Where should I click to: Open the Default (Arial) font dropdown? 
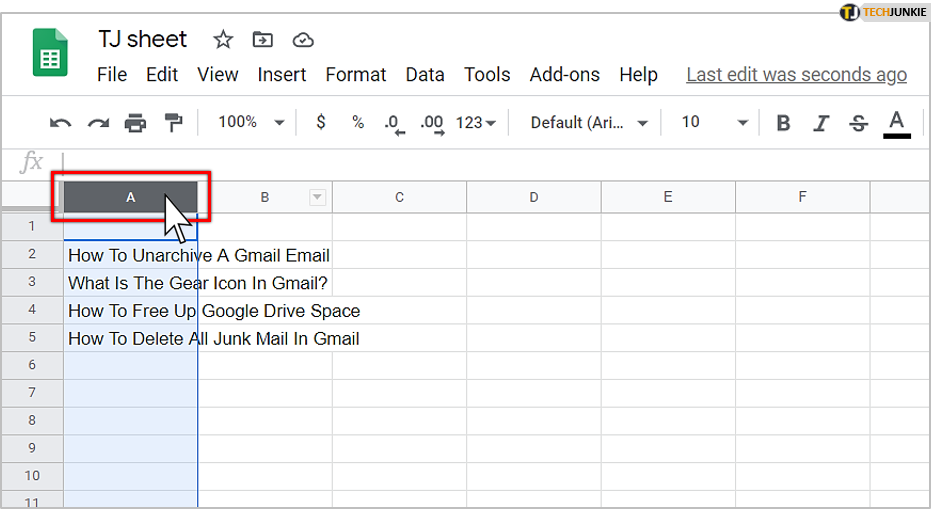pos(589,123)
